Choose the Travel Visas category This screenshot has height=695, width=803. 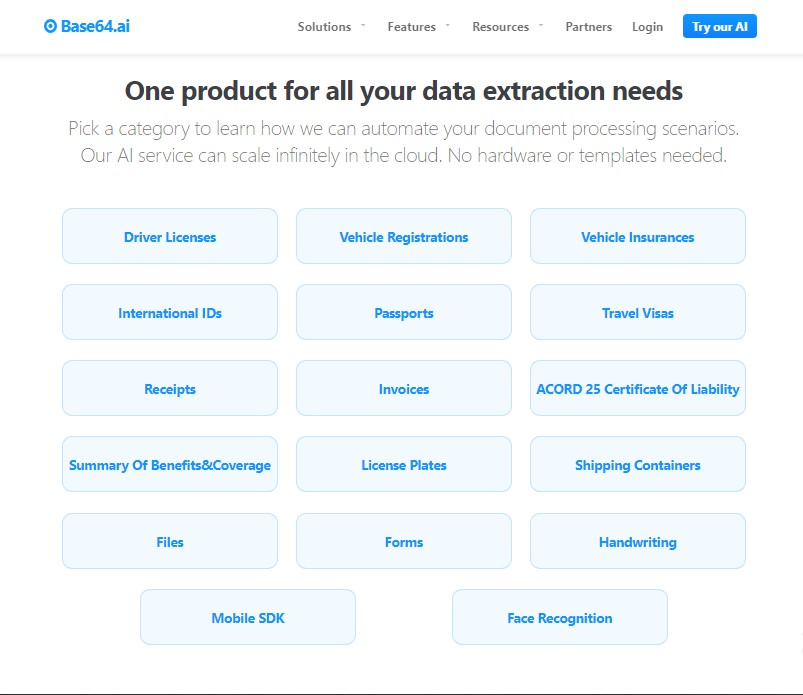click(638, 312)
